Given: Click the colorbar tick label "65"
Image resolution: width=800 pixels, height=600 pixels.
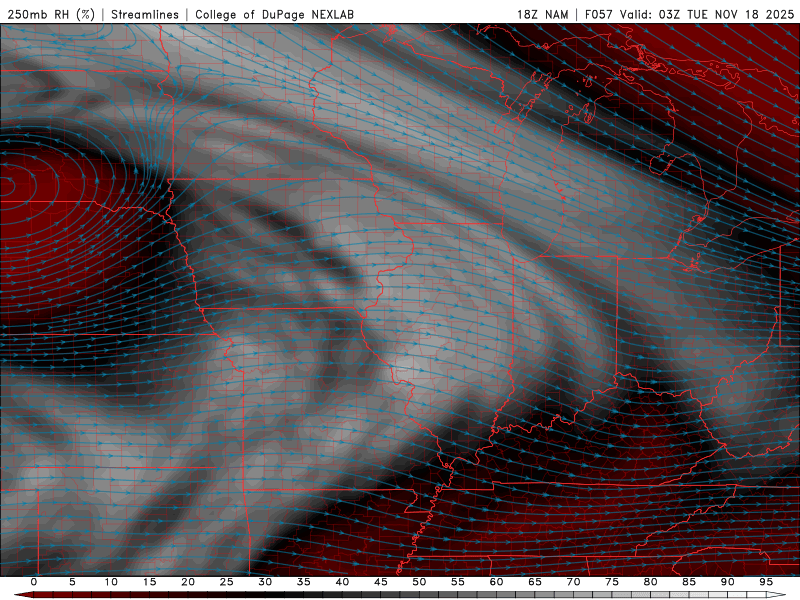Looking at the screenshot, I should 535,582.
